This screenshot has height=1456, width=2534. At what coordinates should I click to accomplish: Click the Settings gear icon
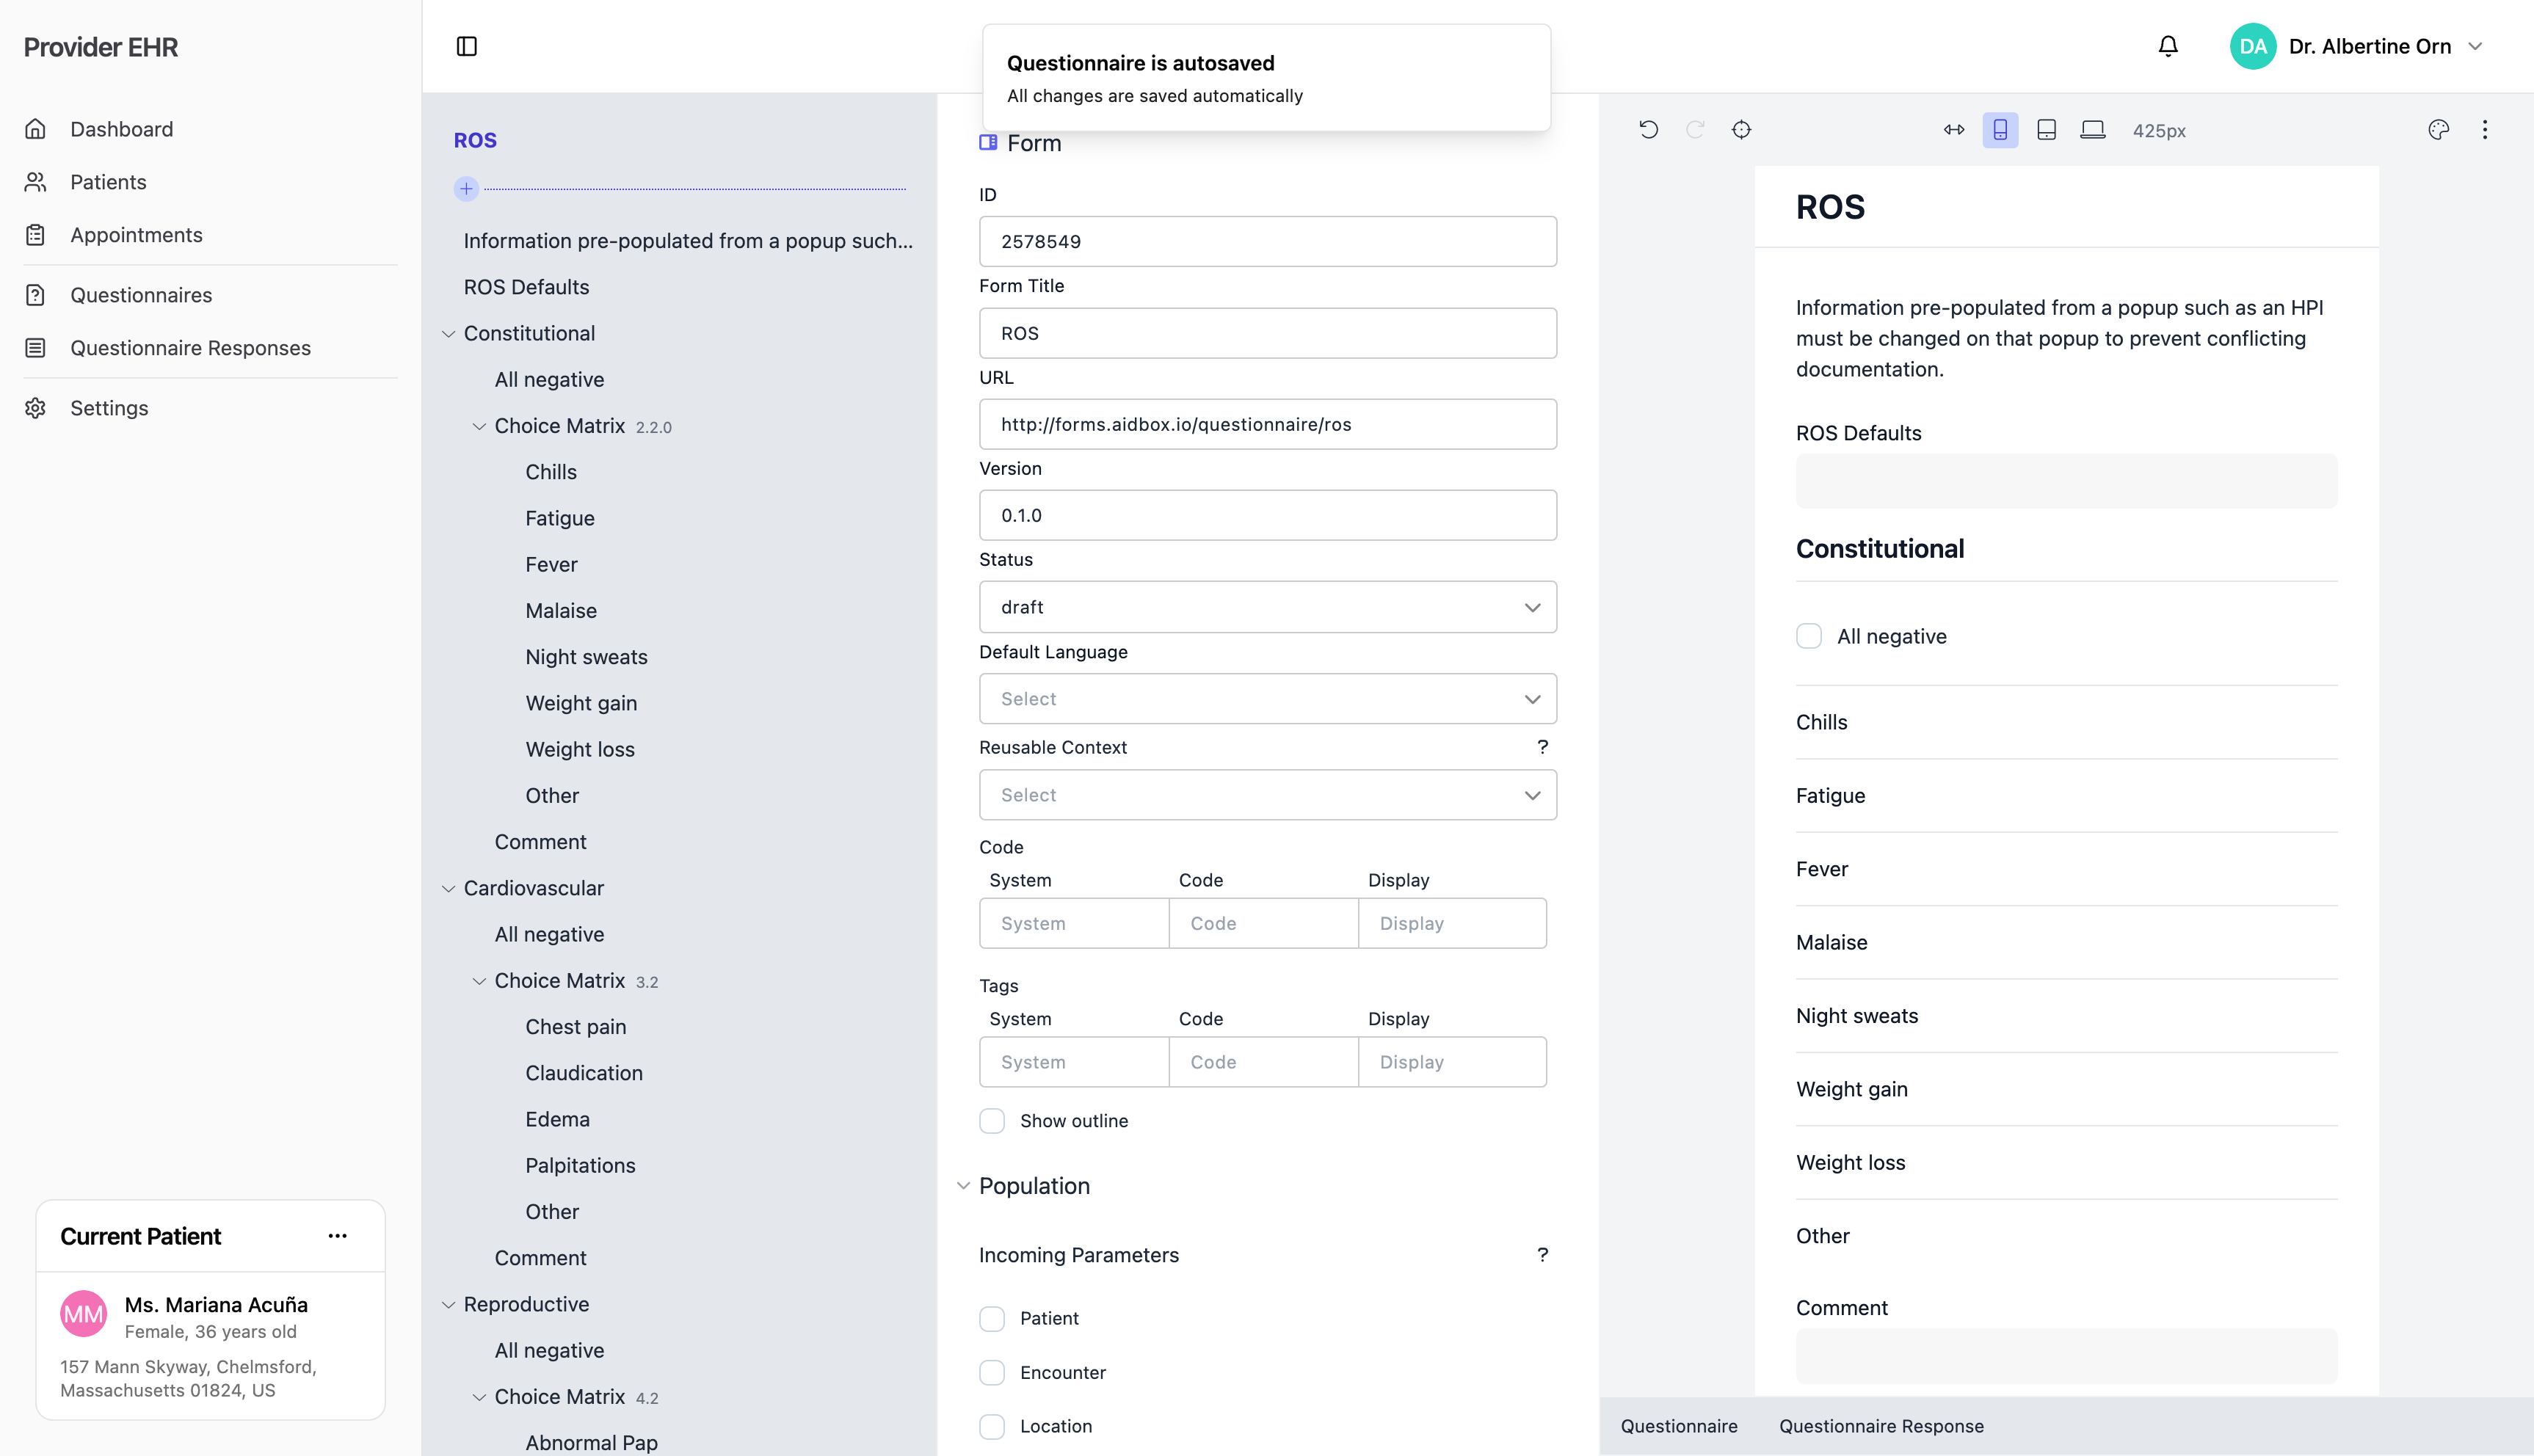tap(36, 408)
